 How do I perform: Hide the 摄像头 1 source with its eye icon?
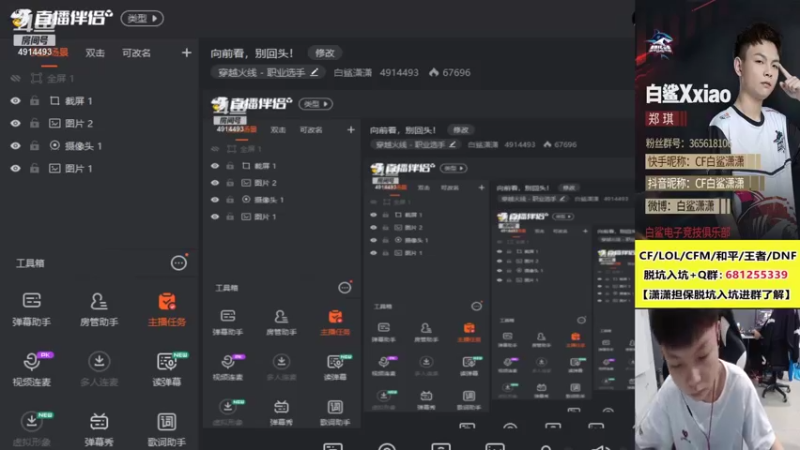pyautogui.click(x=16, y=146)
